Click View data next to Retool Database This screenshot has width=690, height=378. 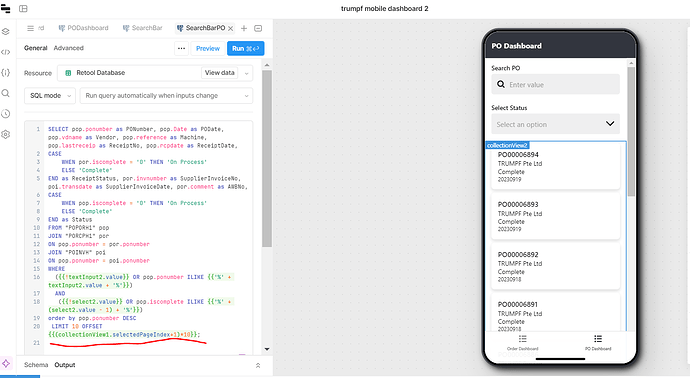coord(220,73)
